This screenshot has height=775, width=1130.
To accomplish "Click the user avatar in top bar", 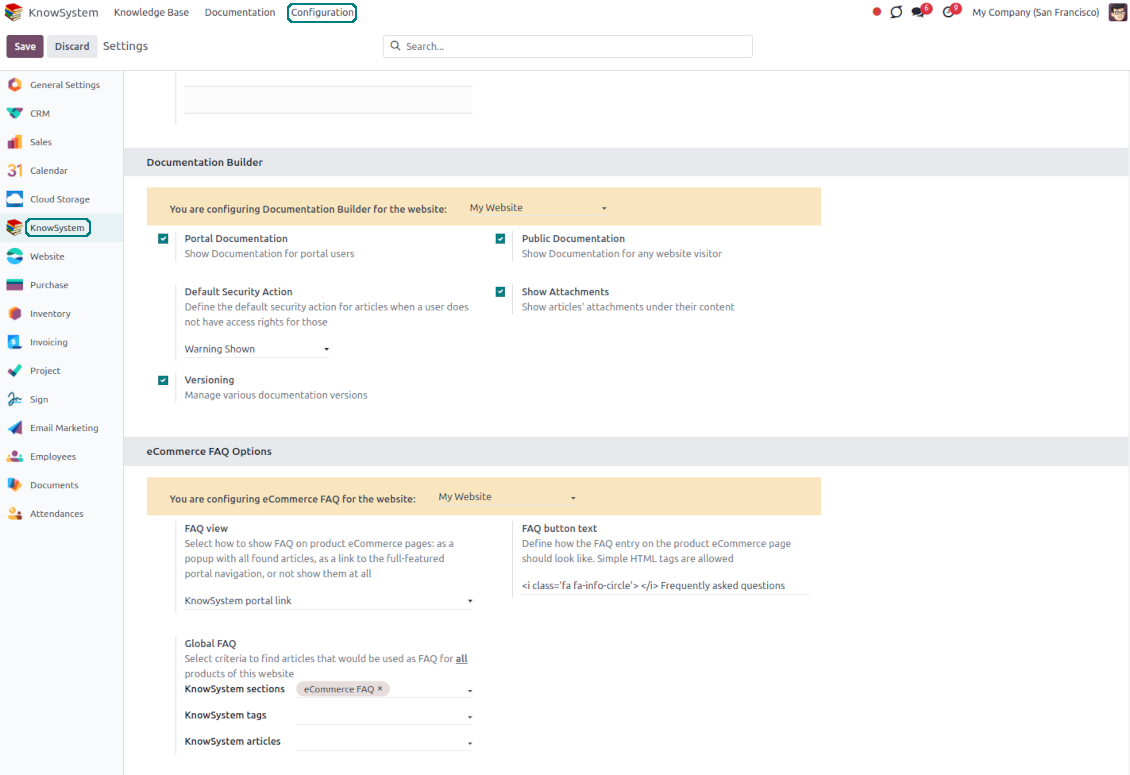I will (1117, 12).
